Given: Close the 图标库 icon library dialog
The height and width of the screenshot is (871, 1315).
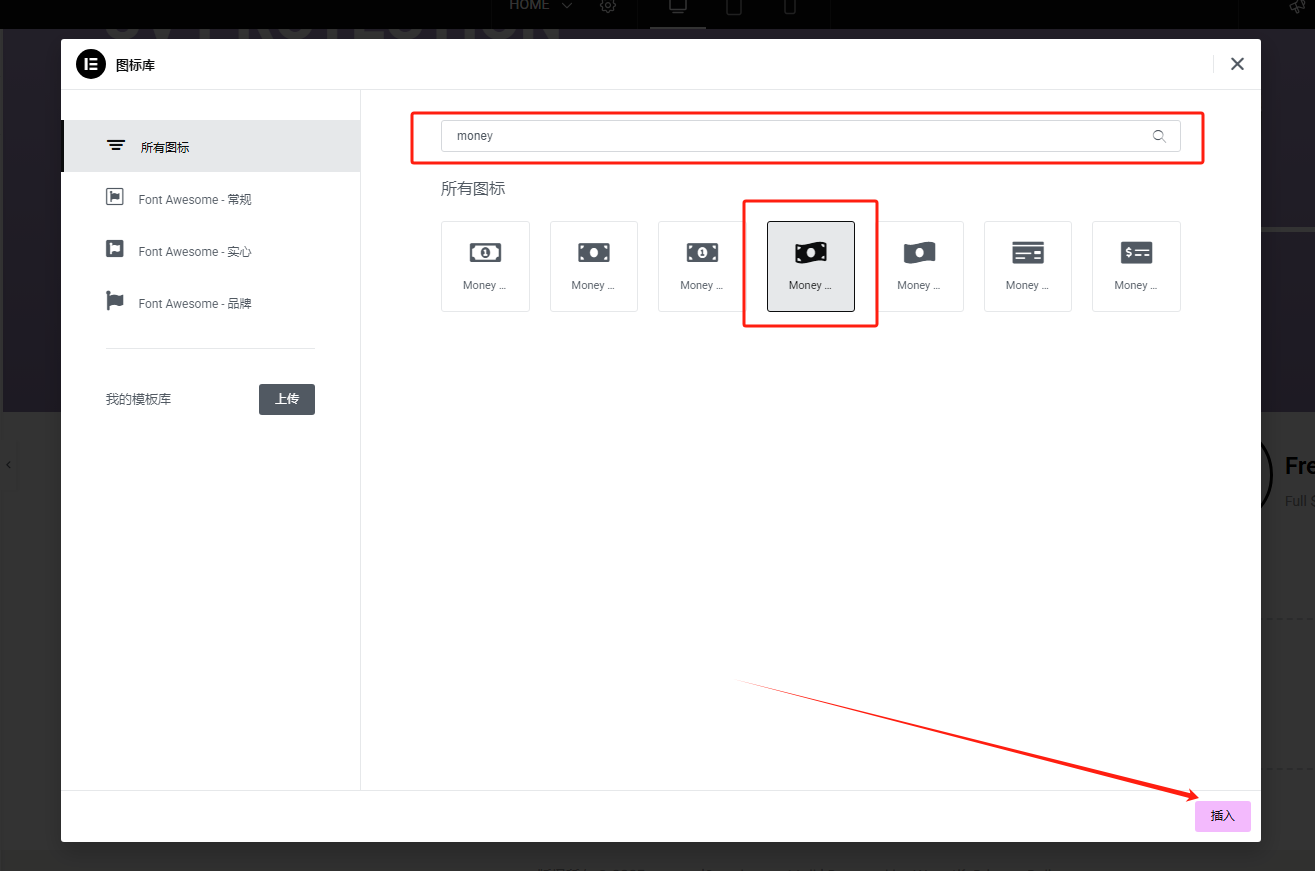Looking at the screenshot, I should [1237, 64].
